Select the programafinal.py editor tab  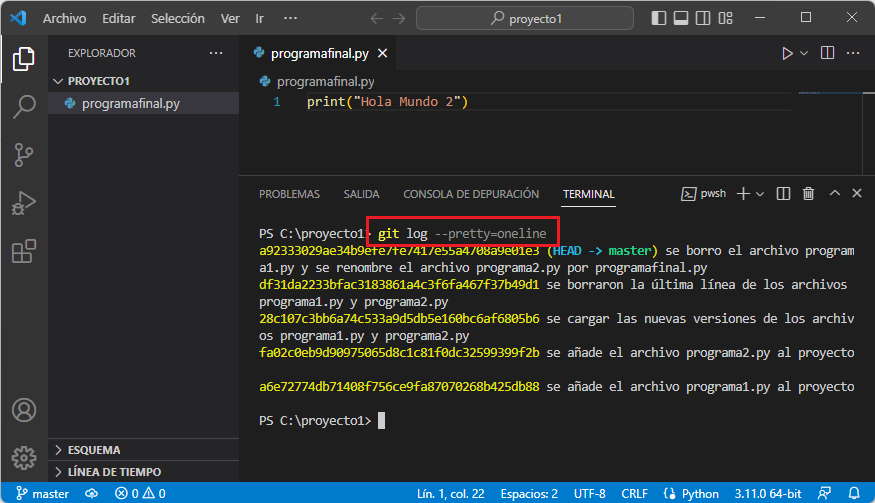(320, 53)
